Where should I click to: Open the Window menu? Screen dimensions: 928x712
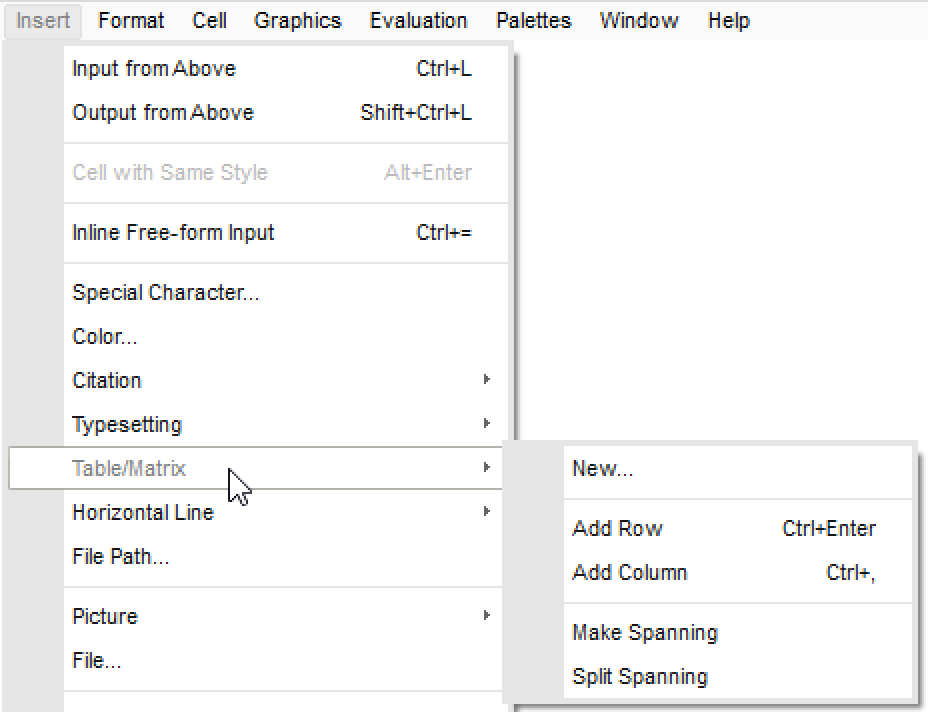(x=639, y=20)
